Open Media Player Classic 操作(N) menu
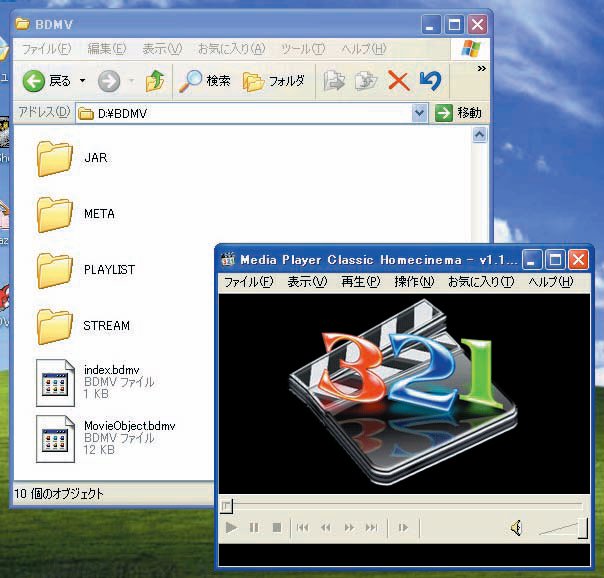Screen dimensions: 604x578 (x=414, y=282)
